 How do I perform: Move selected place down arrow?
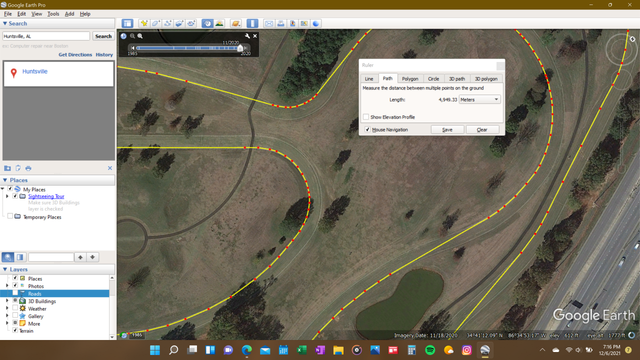click(93, 257)
